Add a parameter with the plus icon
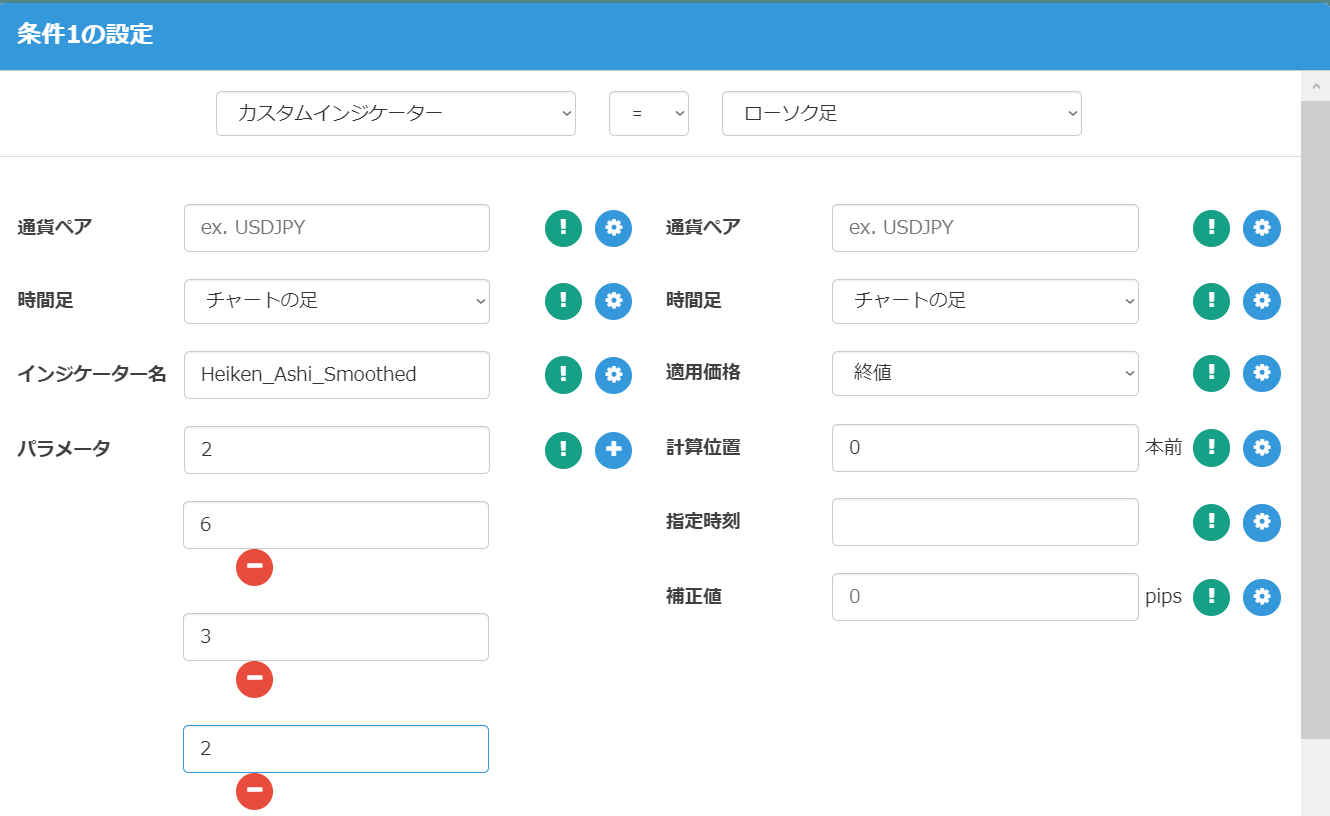Image resolution: width=1330 pixels, height=816 pixels. pyautogui.click(x=614, y=450)
